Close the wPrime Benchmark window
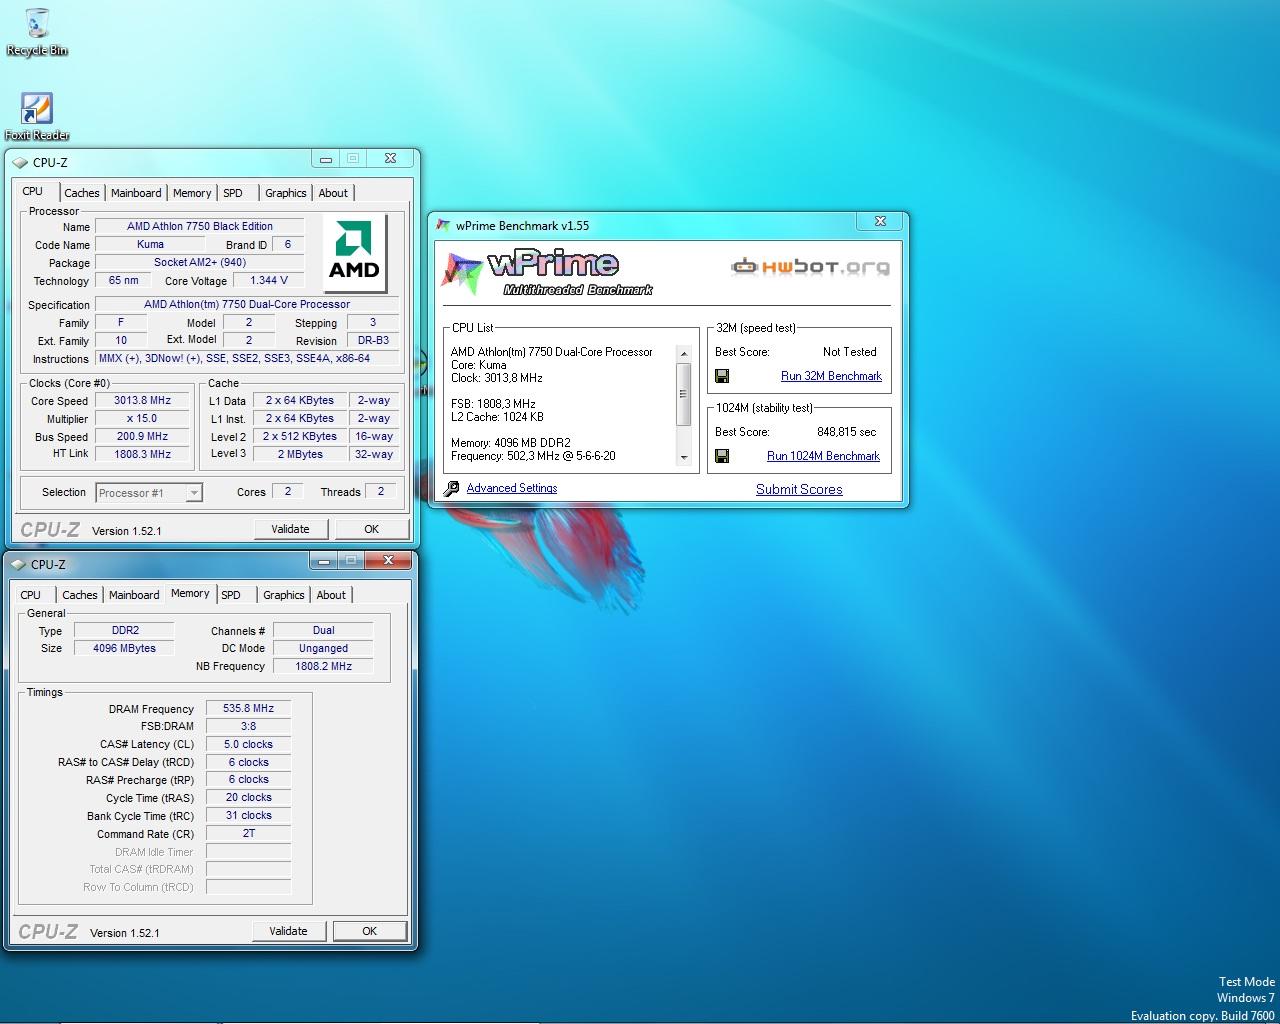Screen dimensions: 1280x1024 [880, 221]
